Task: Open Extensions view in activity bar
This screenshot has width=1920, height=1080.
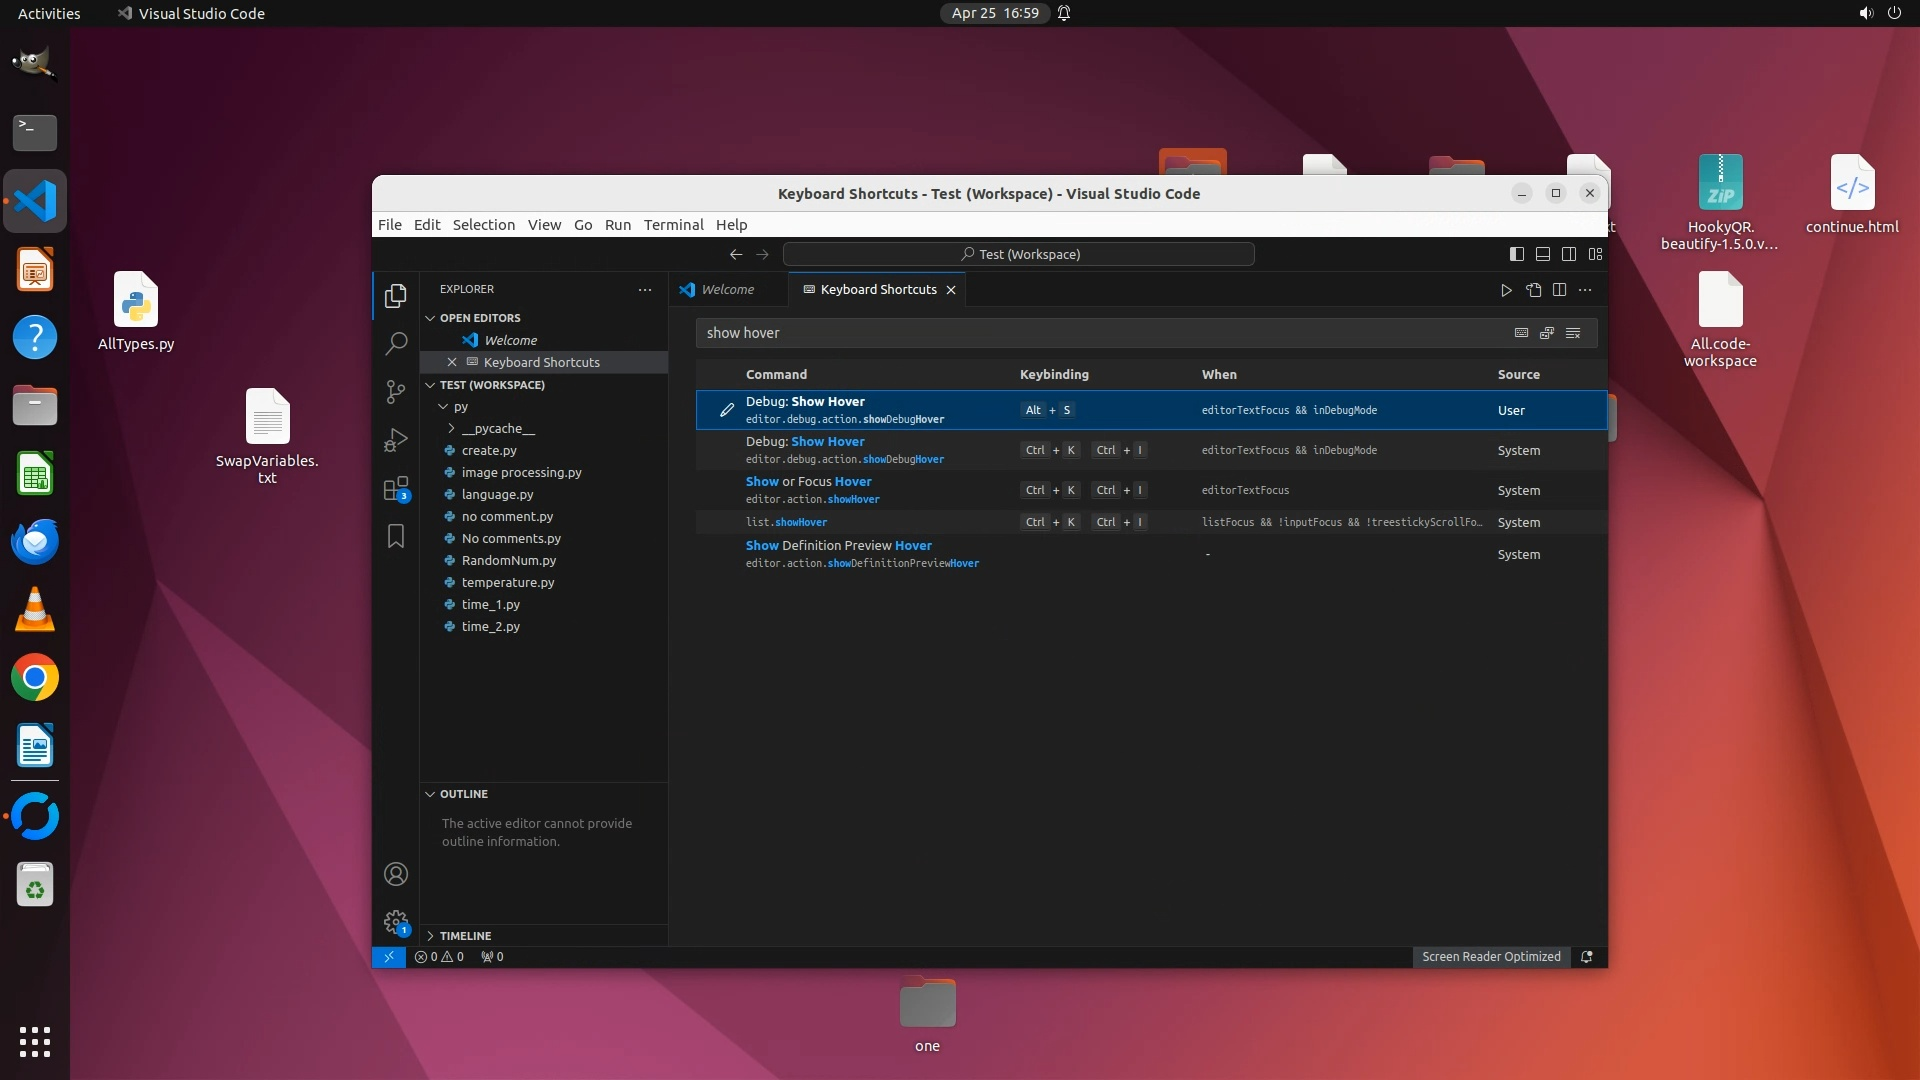Action: tap(396, 489)
